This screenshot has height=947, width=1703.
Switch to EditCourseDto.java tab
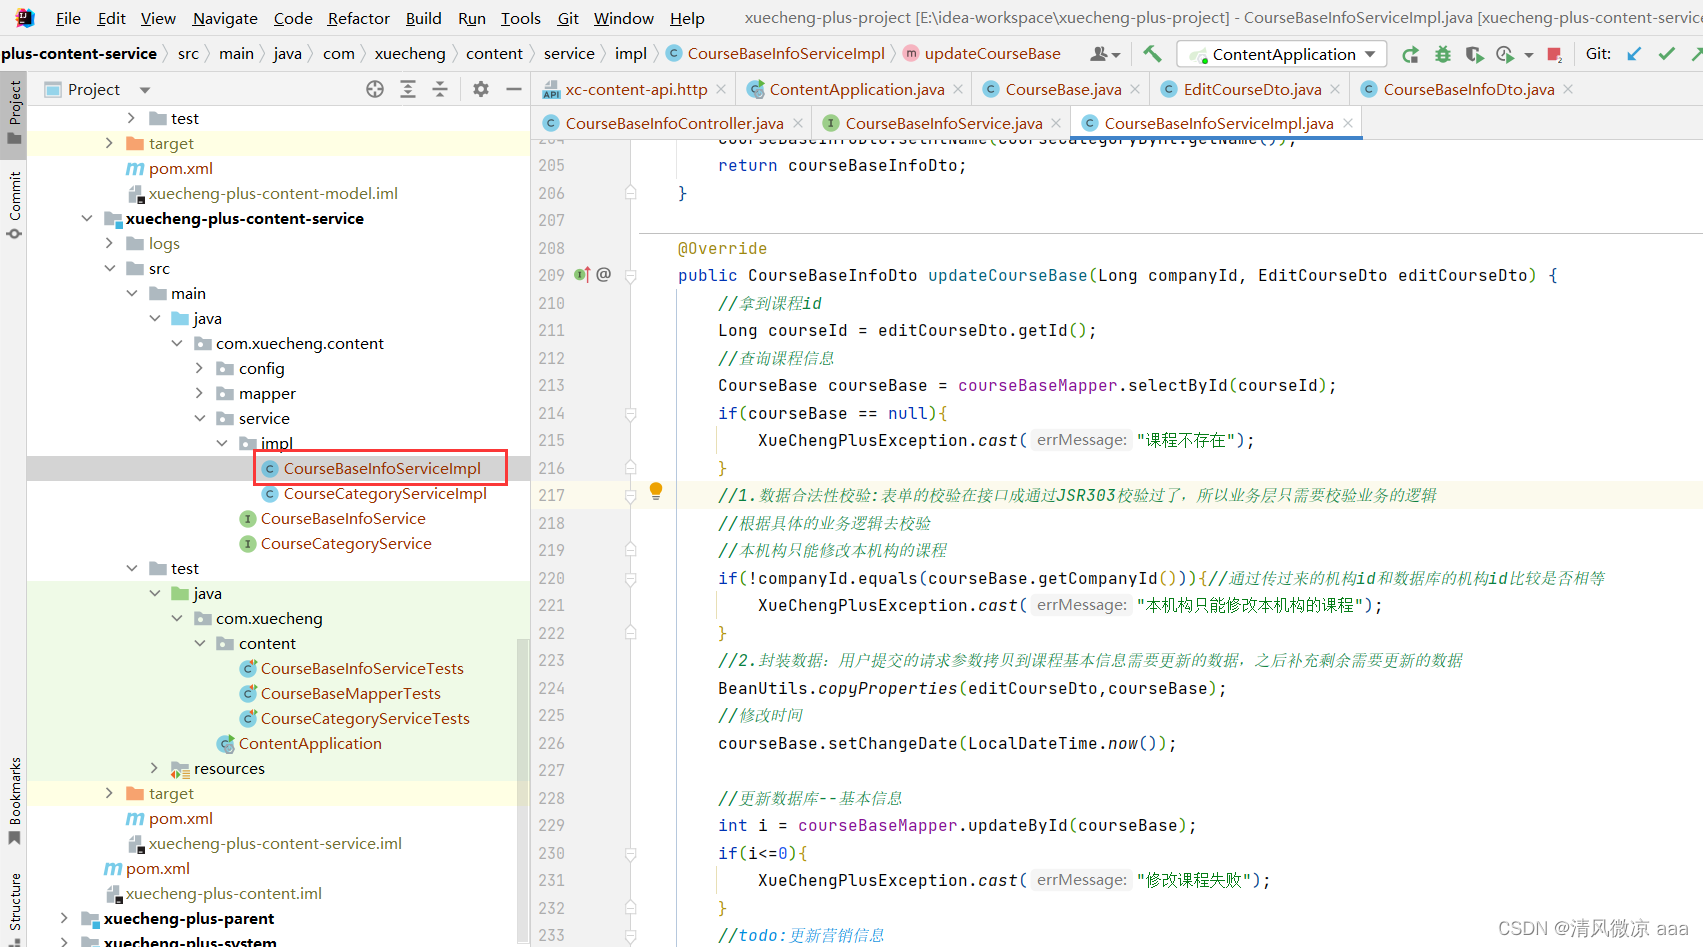[x=1251, y=89]
